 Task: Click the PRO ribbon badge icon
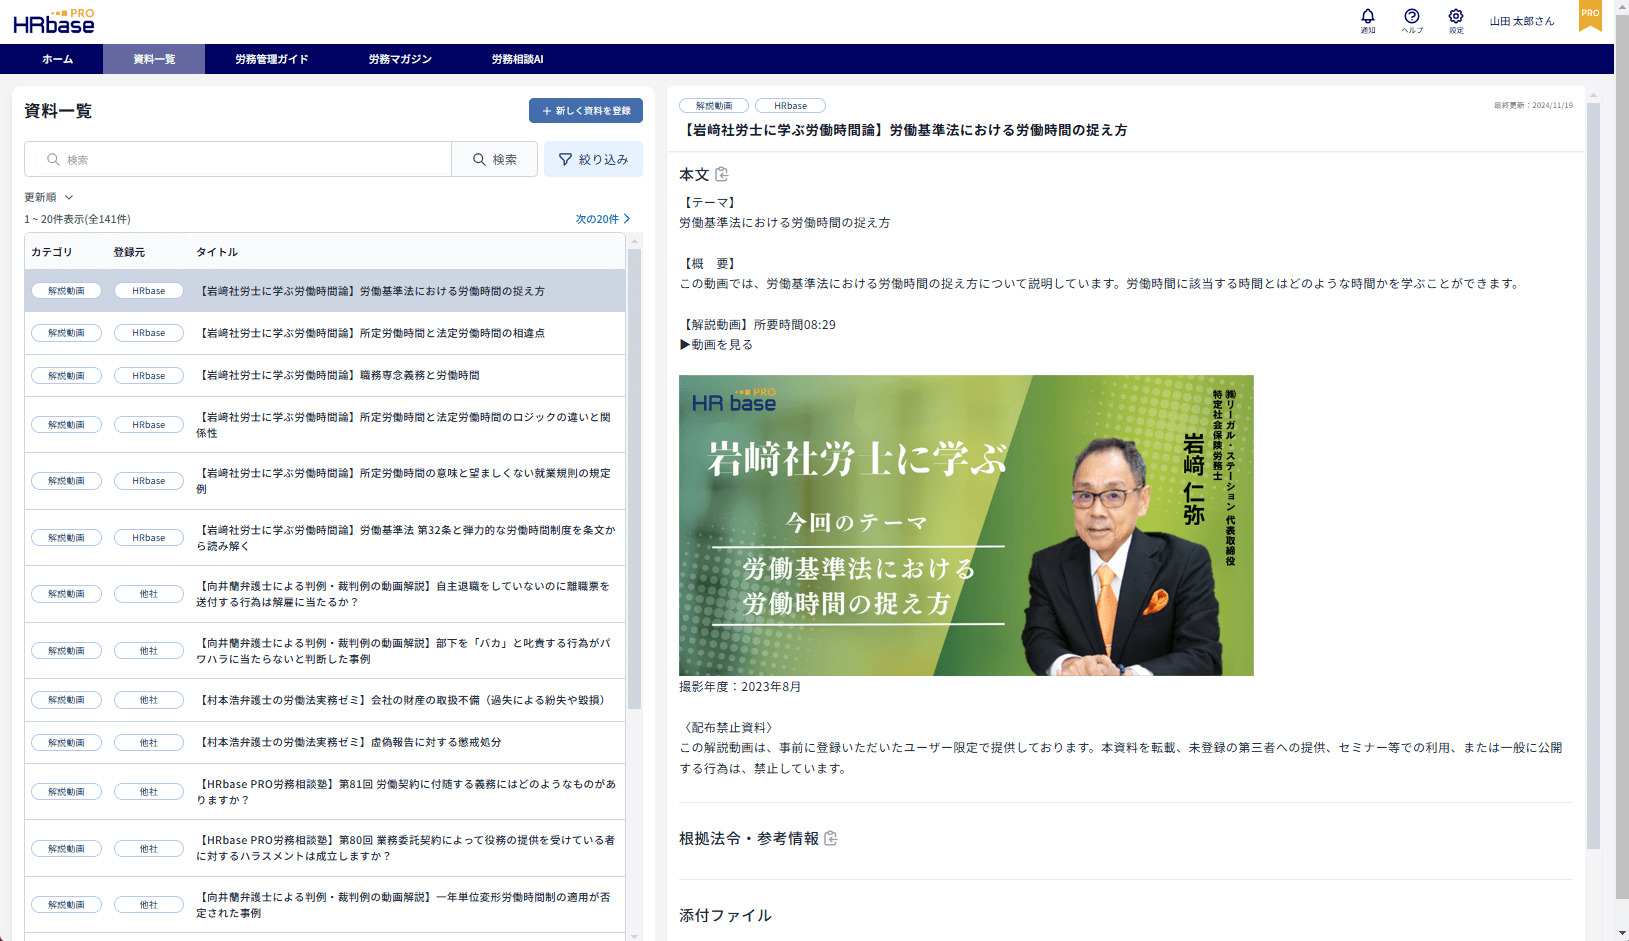click(x=1590, y=15)
